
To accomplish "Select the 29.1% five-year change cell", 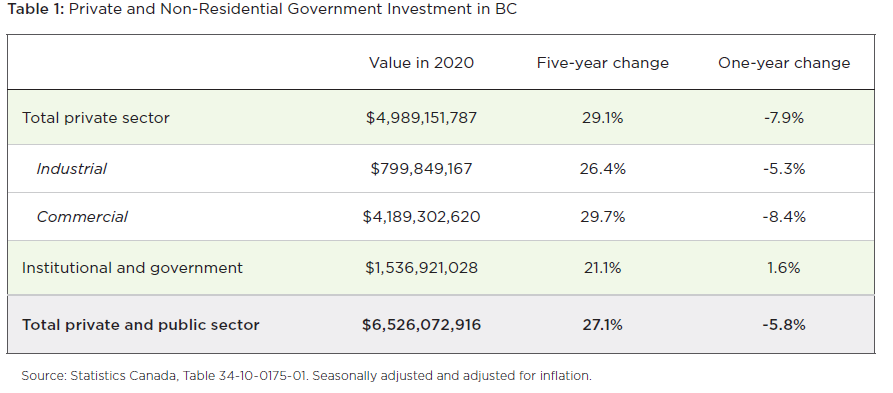I will pos(603,118).
